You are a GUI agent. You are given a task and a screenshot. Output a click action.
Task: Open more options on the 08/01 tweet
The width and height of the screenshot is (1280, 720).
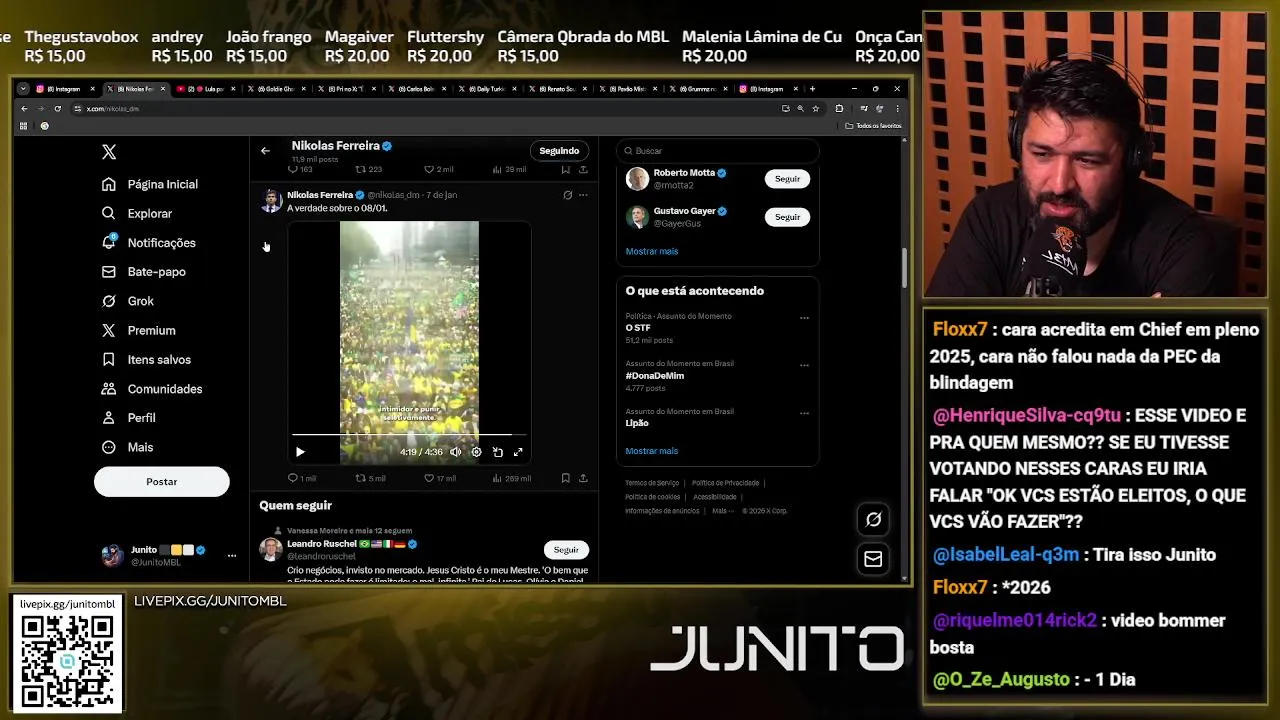[x=583, y=195]
